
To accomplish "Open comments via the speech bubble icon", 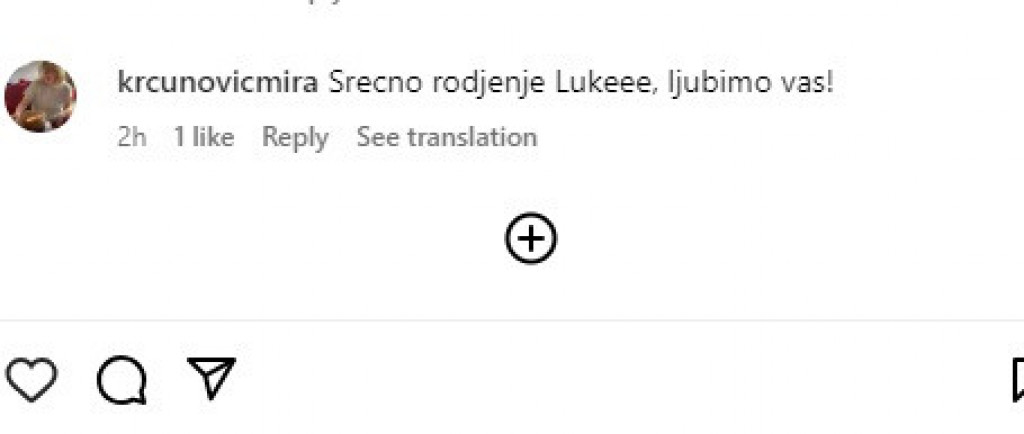I will coord(122,380).
